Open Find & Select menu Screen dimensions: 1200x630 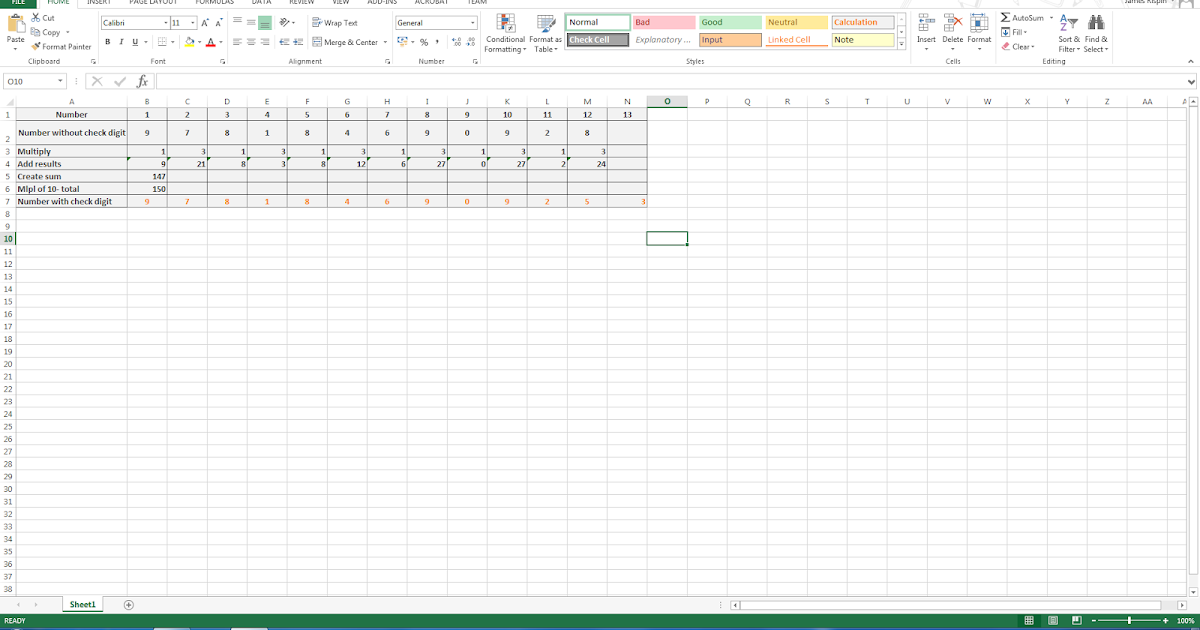[x=1096, y=34]
